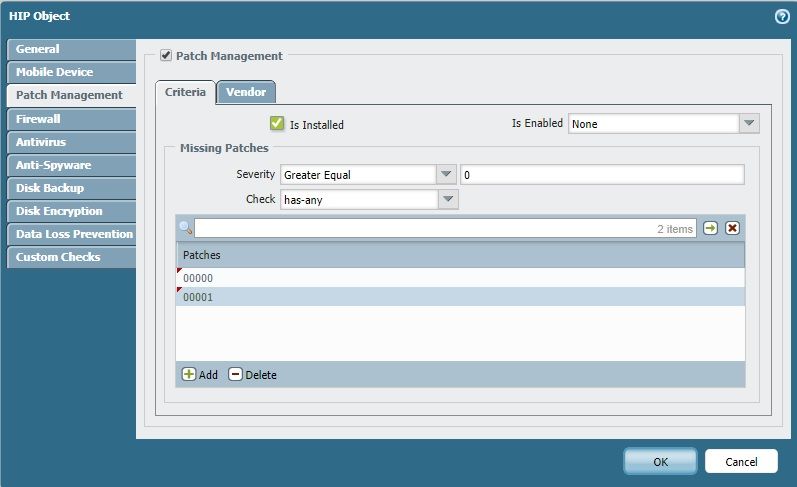This screenshot has height=487, width=797.
Task: Open the Custom Checks side tab
Action: click(72, 257)
